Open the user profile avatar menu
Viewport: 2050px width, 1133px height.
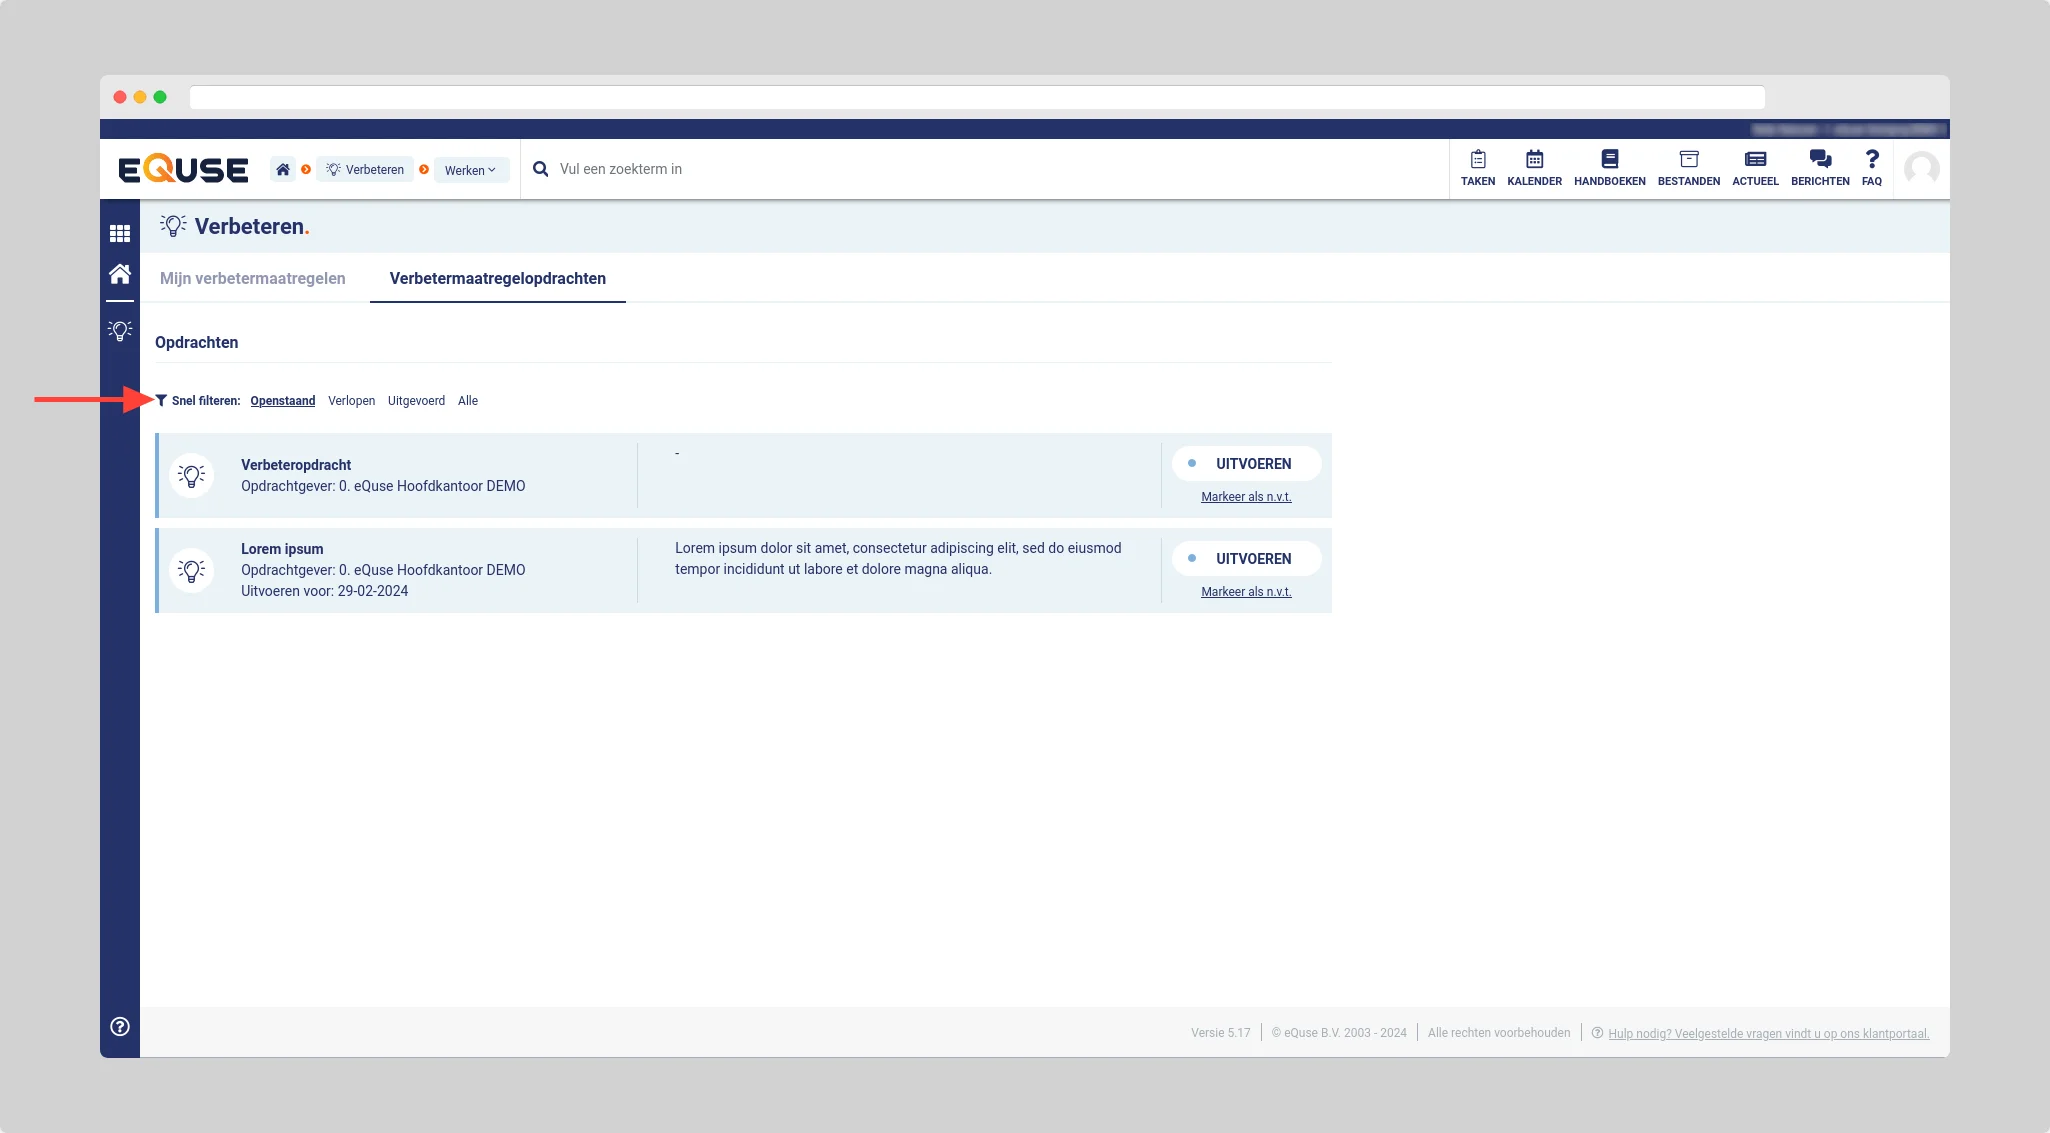[x=1921, y=169]
